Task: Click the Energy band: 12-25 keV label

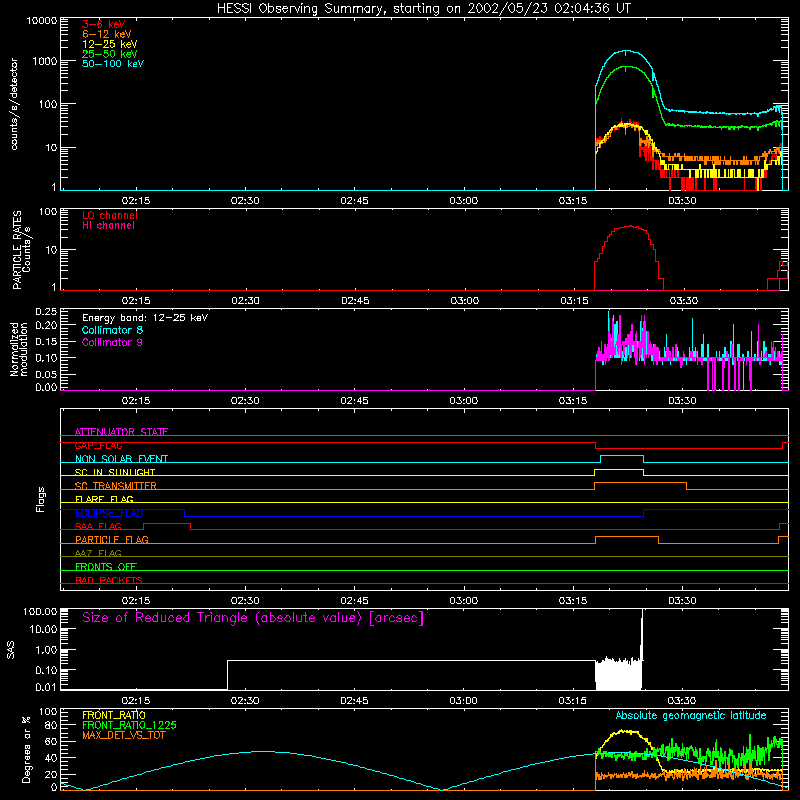Action: (145, 318)
